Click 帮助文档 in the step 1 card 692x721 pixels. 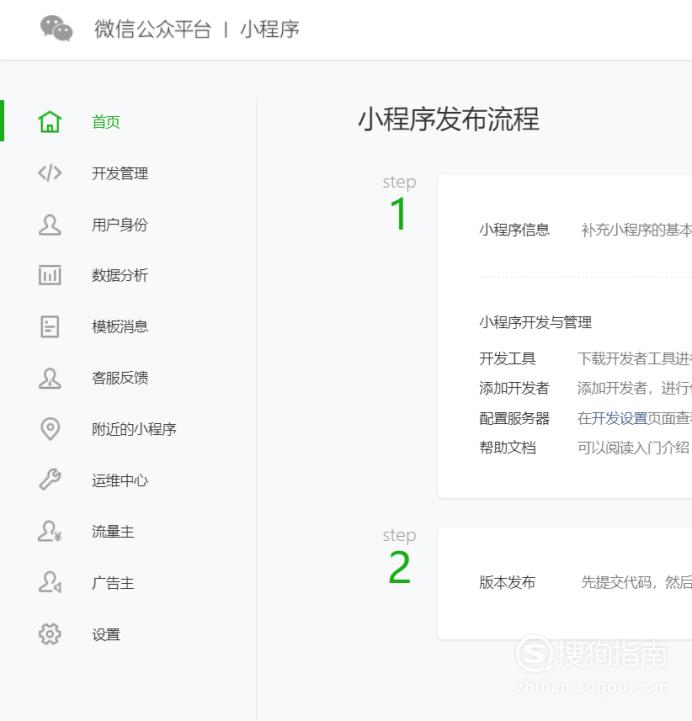point(508,447)
